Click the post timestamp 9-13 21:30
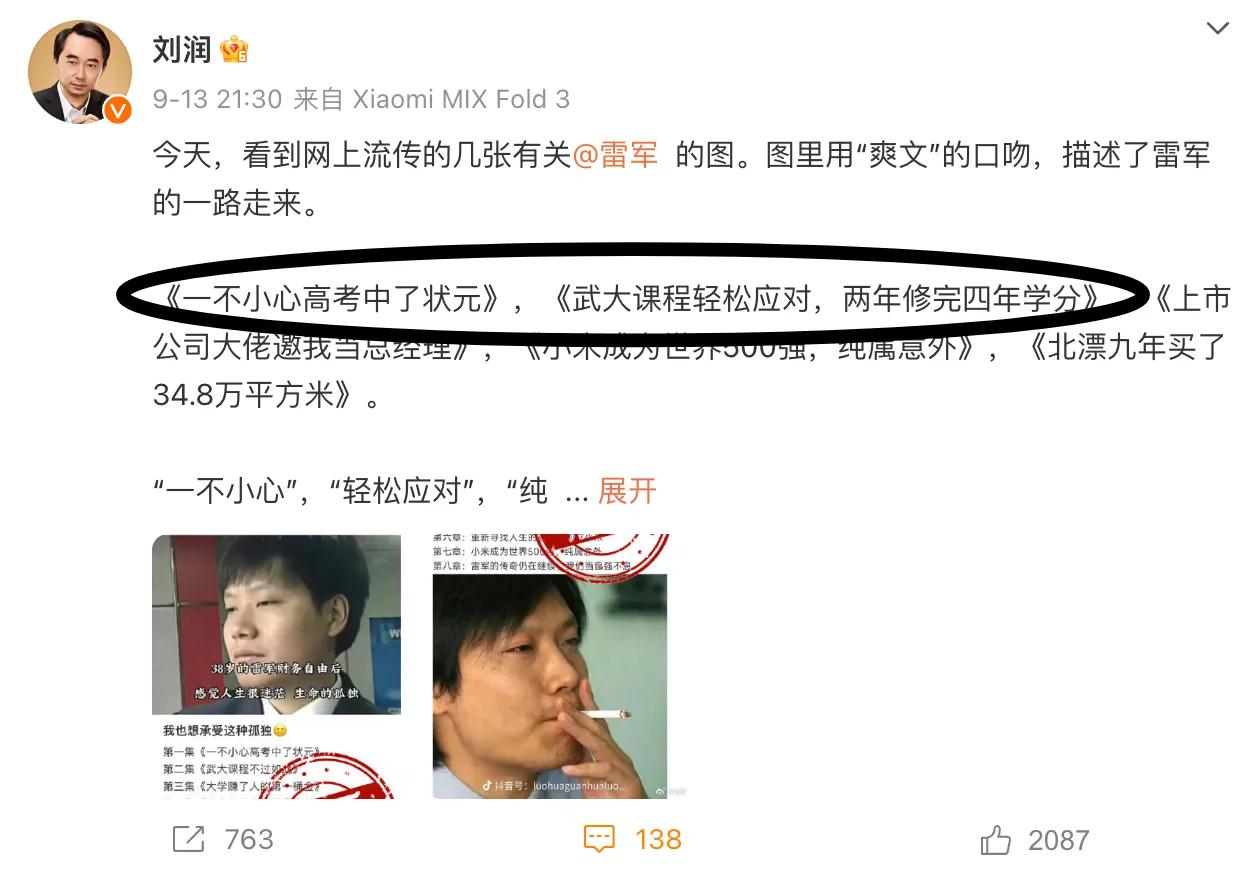This screenshot has width=1248, height=890. (x=217, y=99)
